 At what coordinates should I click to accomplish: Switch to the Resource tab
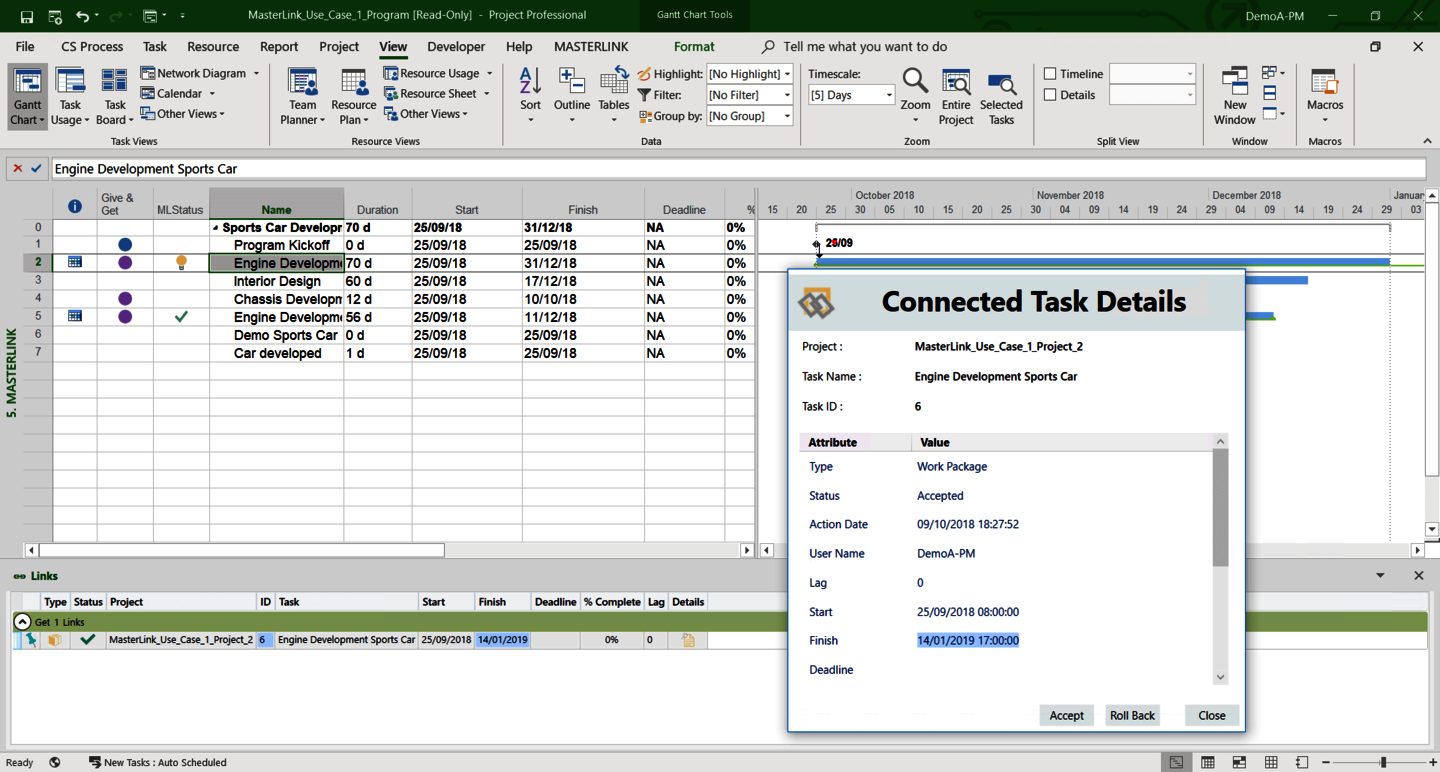[213, 47]
